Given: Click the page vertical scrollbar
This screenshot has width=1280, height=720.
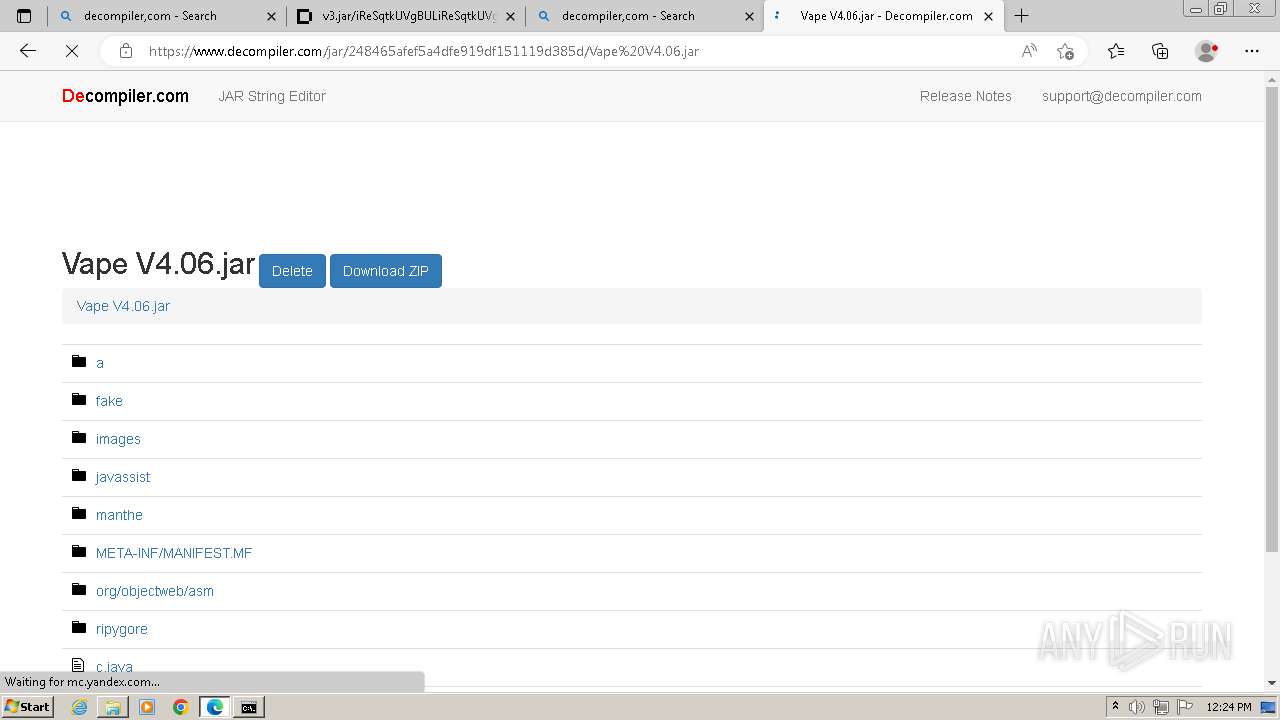Looking at the screenshot, I should click(x=1272, y=320).
